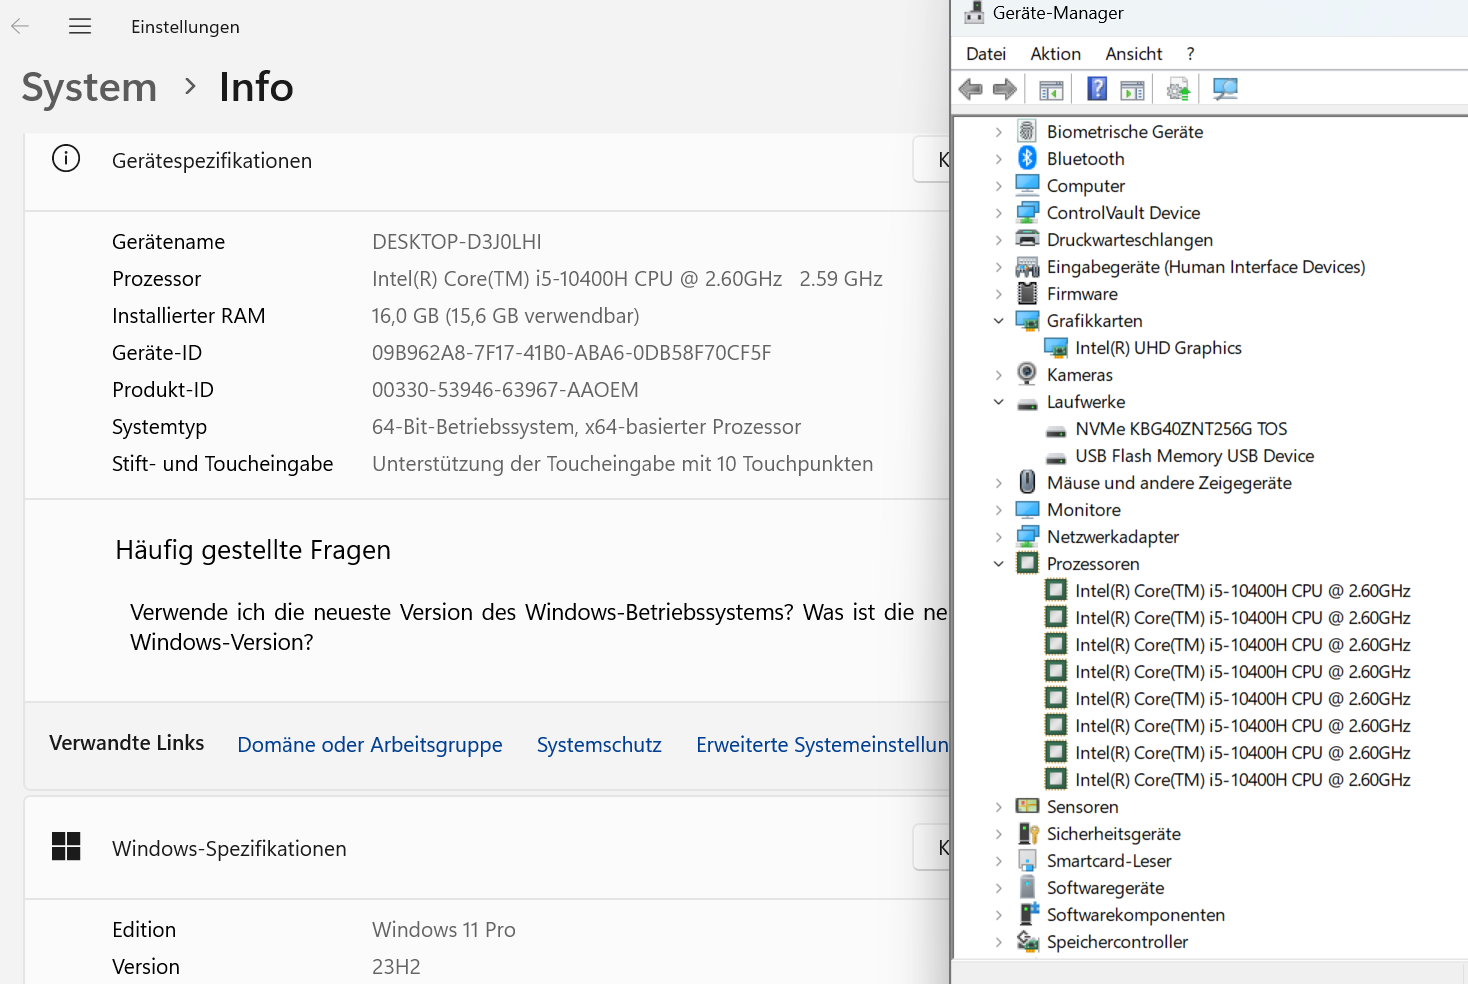The width and height of the screenshot is (1468, 984).
Task: Expand the Softwaregeräte node
Action: pyautogui.click(x=998, y=888)
